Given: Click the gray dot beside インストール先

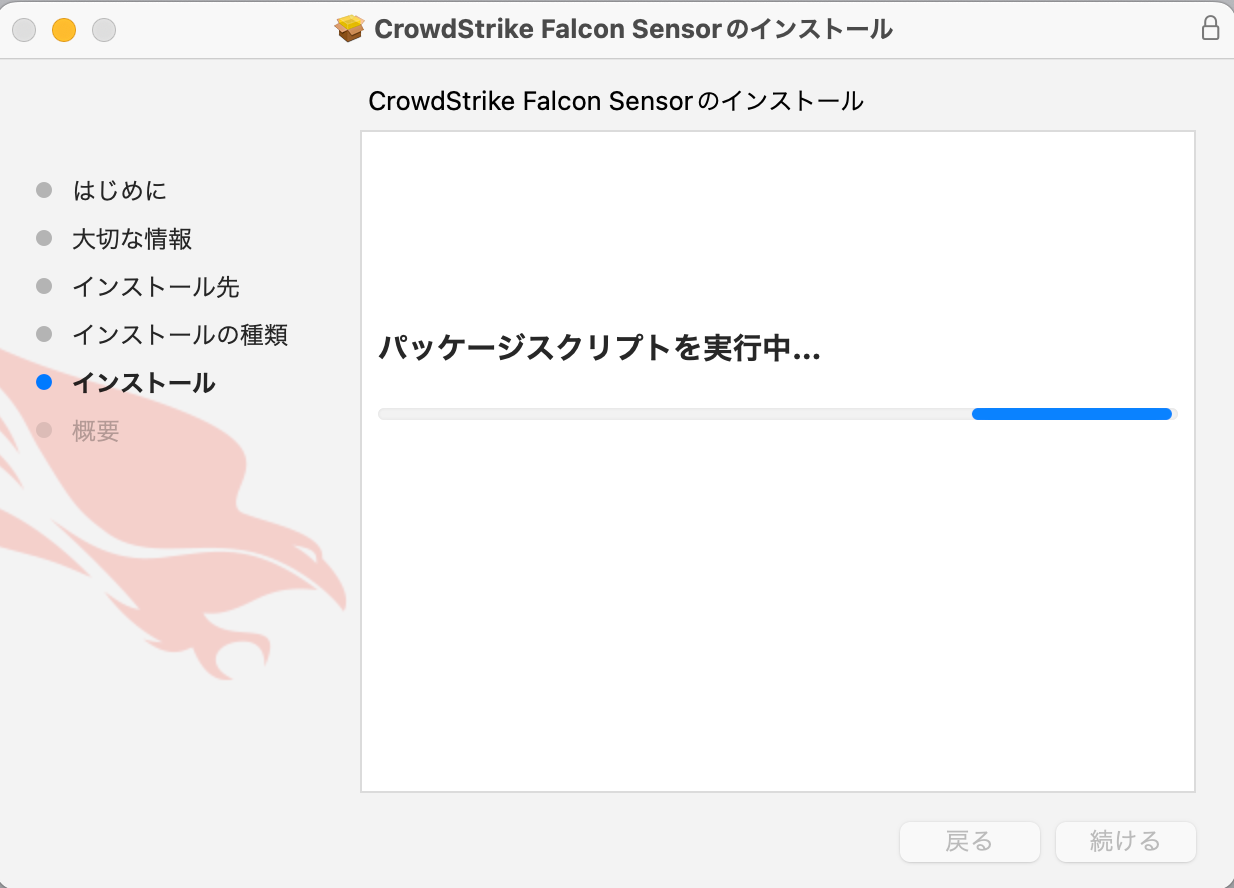Looking at the screenshot, I should click(44, 286).
